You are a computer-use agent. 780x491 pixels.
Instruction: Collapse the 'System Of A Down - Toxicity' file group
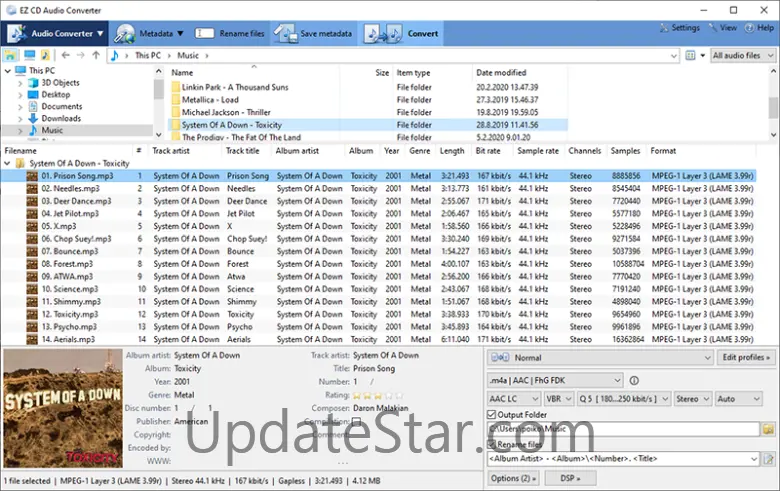coord(7,163)
